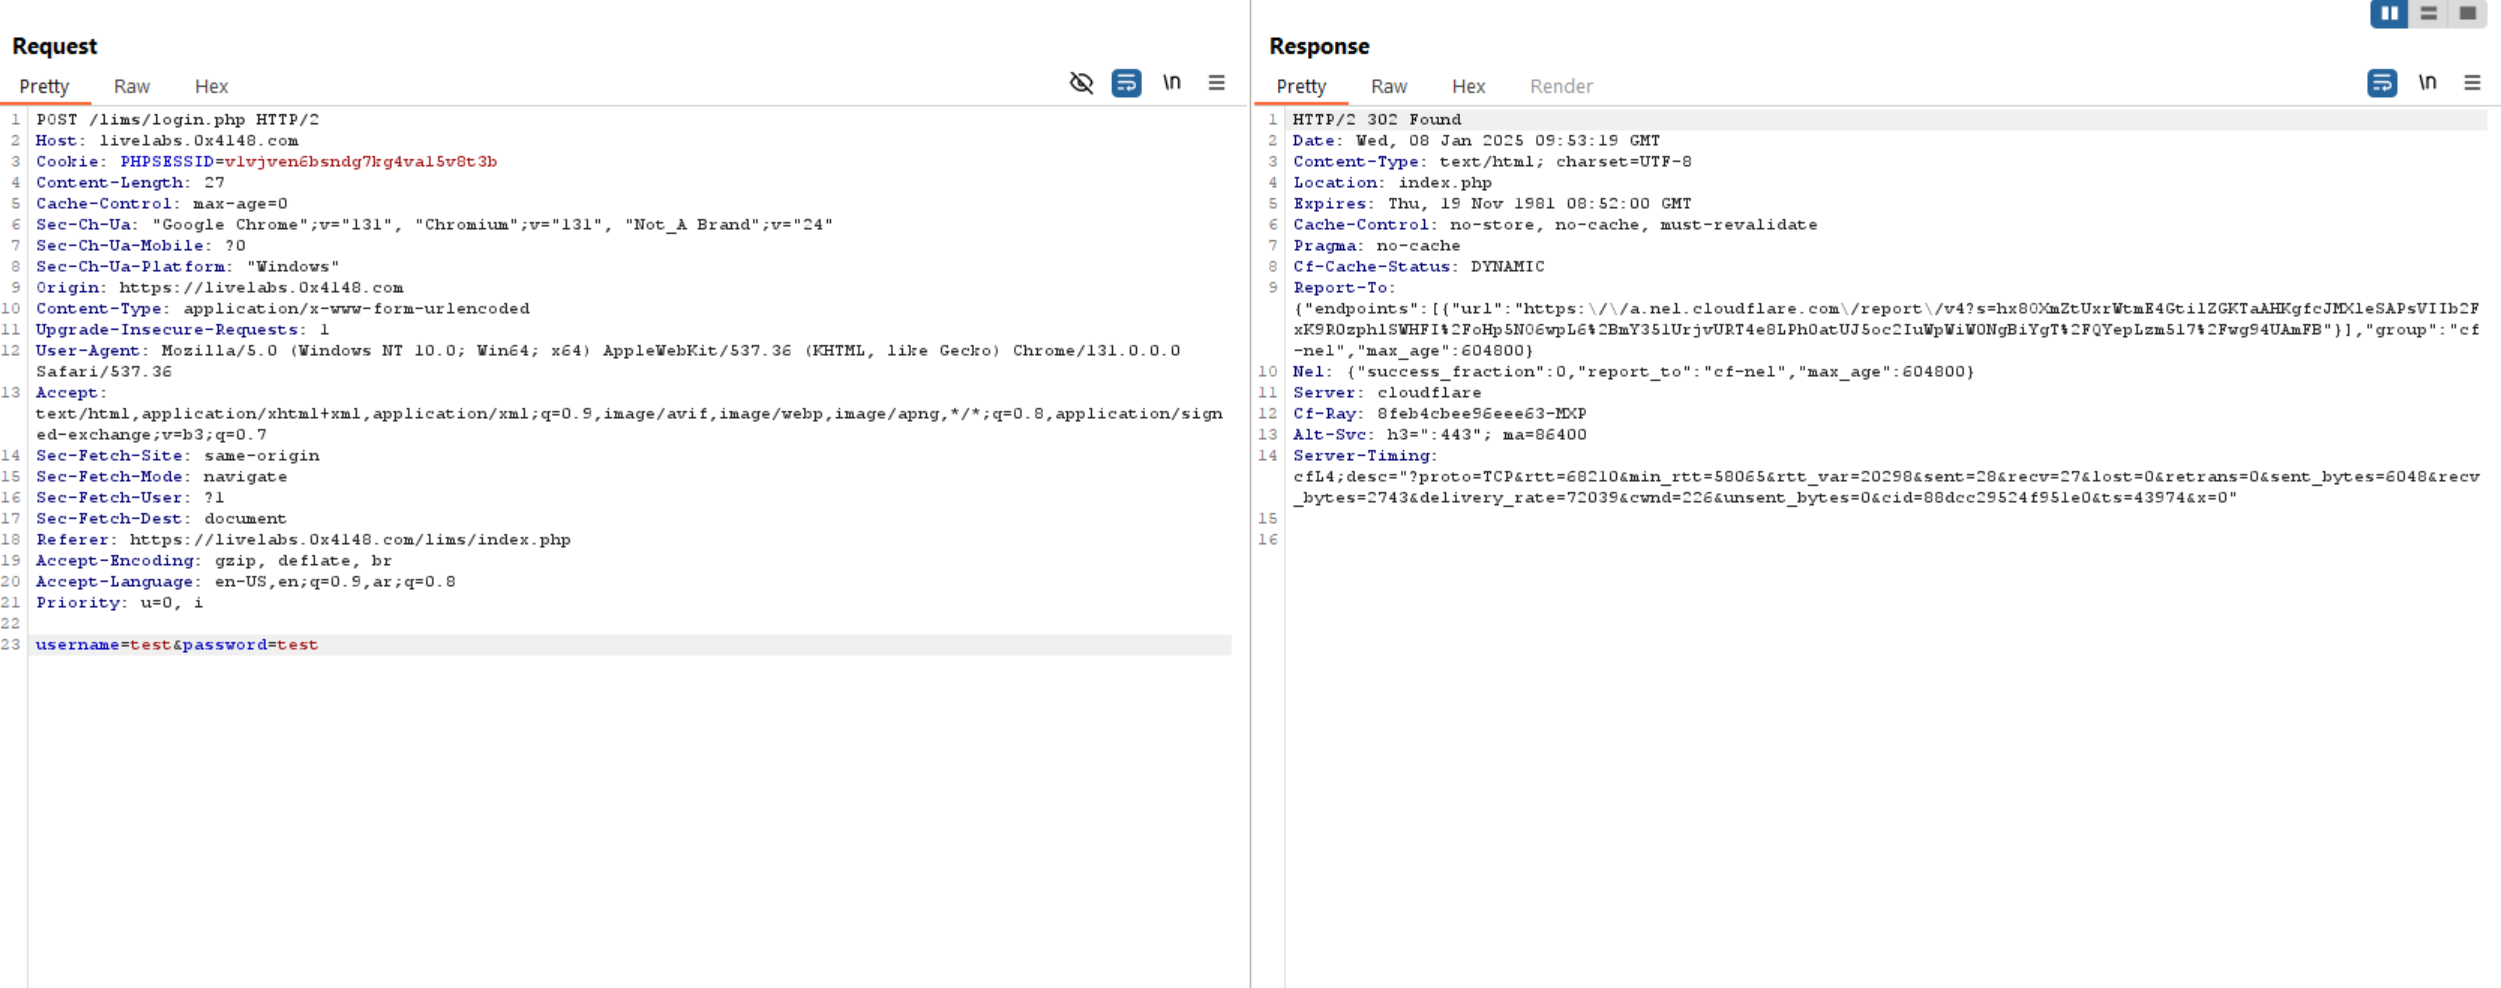Click the Location: index.php response header

1392,183
